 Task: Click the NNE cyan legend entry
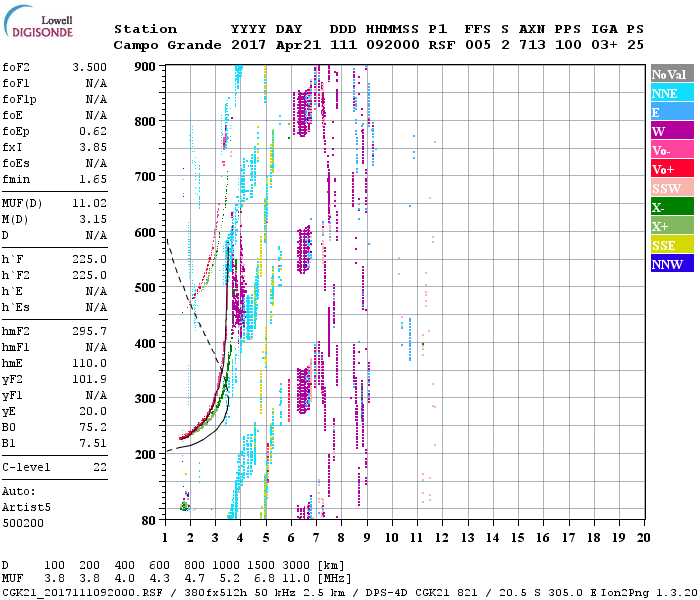(671, 93)
